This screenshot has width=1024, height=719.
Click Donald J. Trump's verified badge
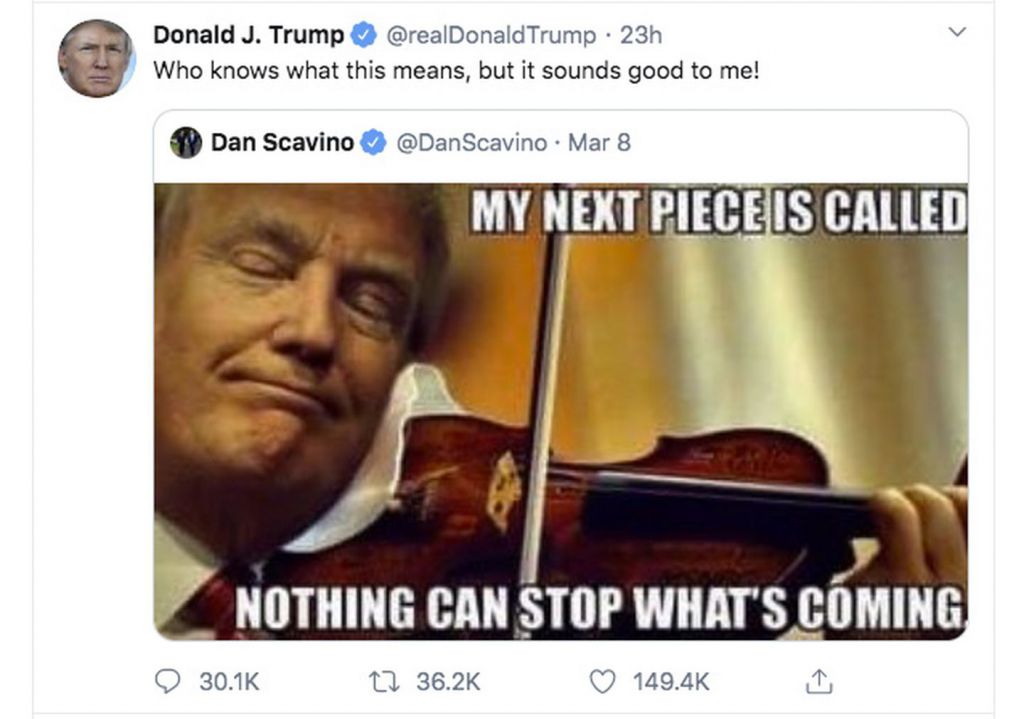pos(364,35)
